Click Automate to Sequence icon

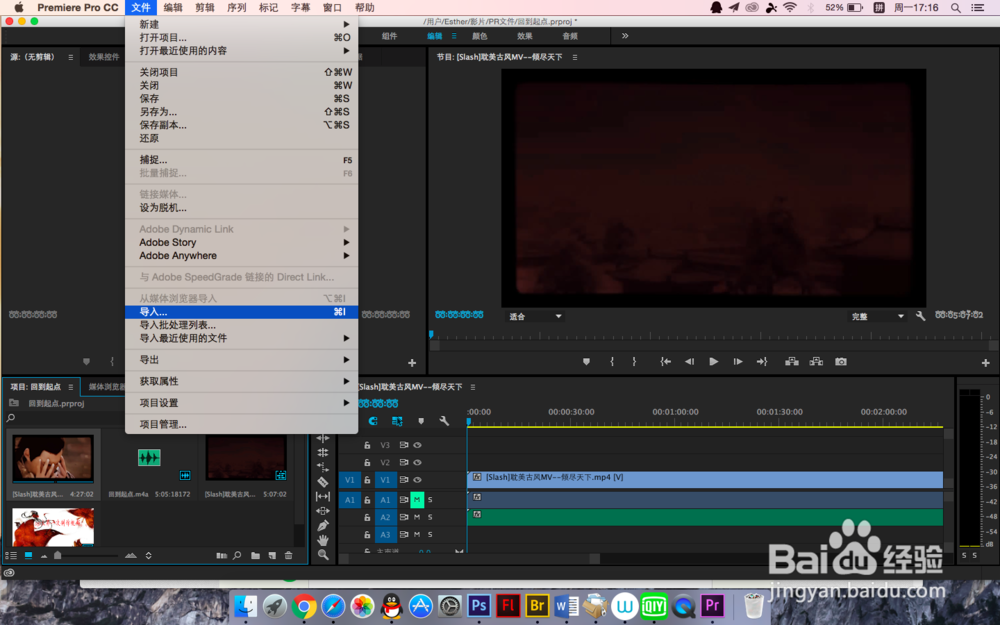pos(221,555)
